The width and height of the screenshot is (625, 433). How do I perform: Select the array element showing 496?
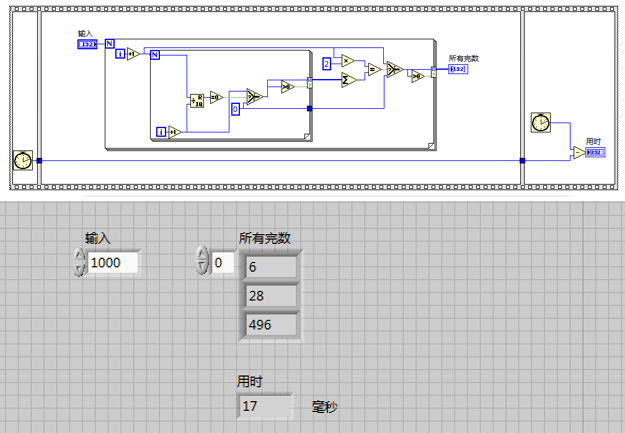pos(271,325)
